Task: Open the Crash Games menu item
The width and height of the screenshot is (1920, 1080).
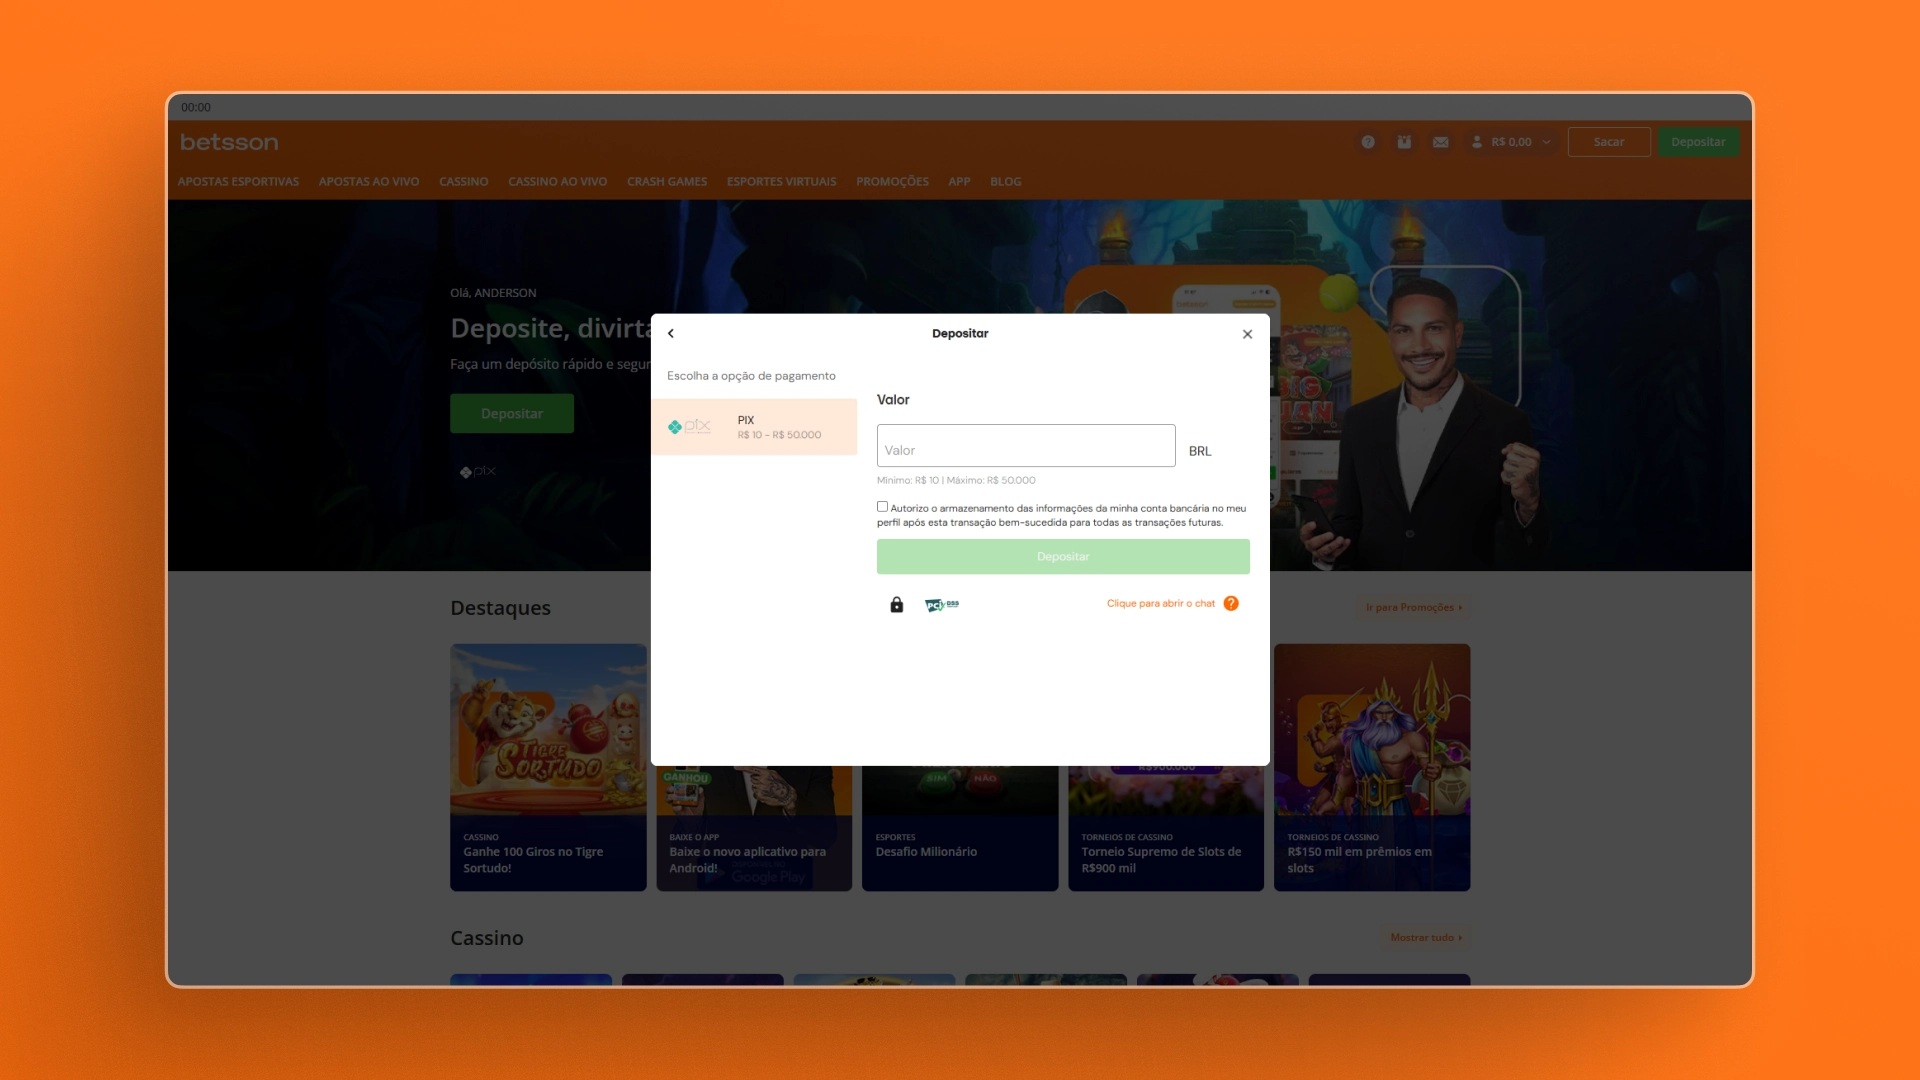Action: (667, 182)
